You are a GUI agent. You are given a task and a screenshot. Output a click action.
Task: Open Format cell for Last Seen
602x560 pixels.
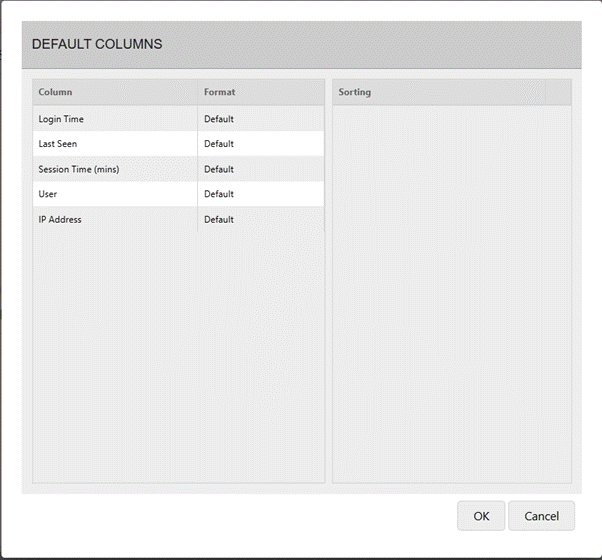[261, 144]
